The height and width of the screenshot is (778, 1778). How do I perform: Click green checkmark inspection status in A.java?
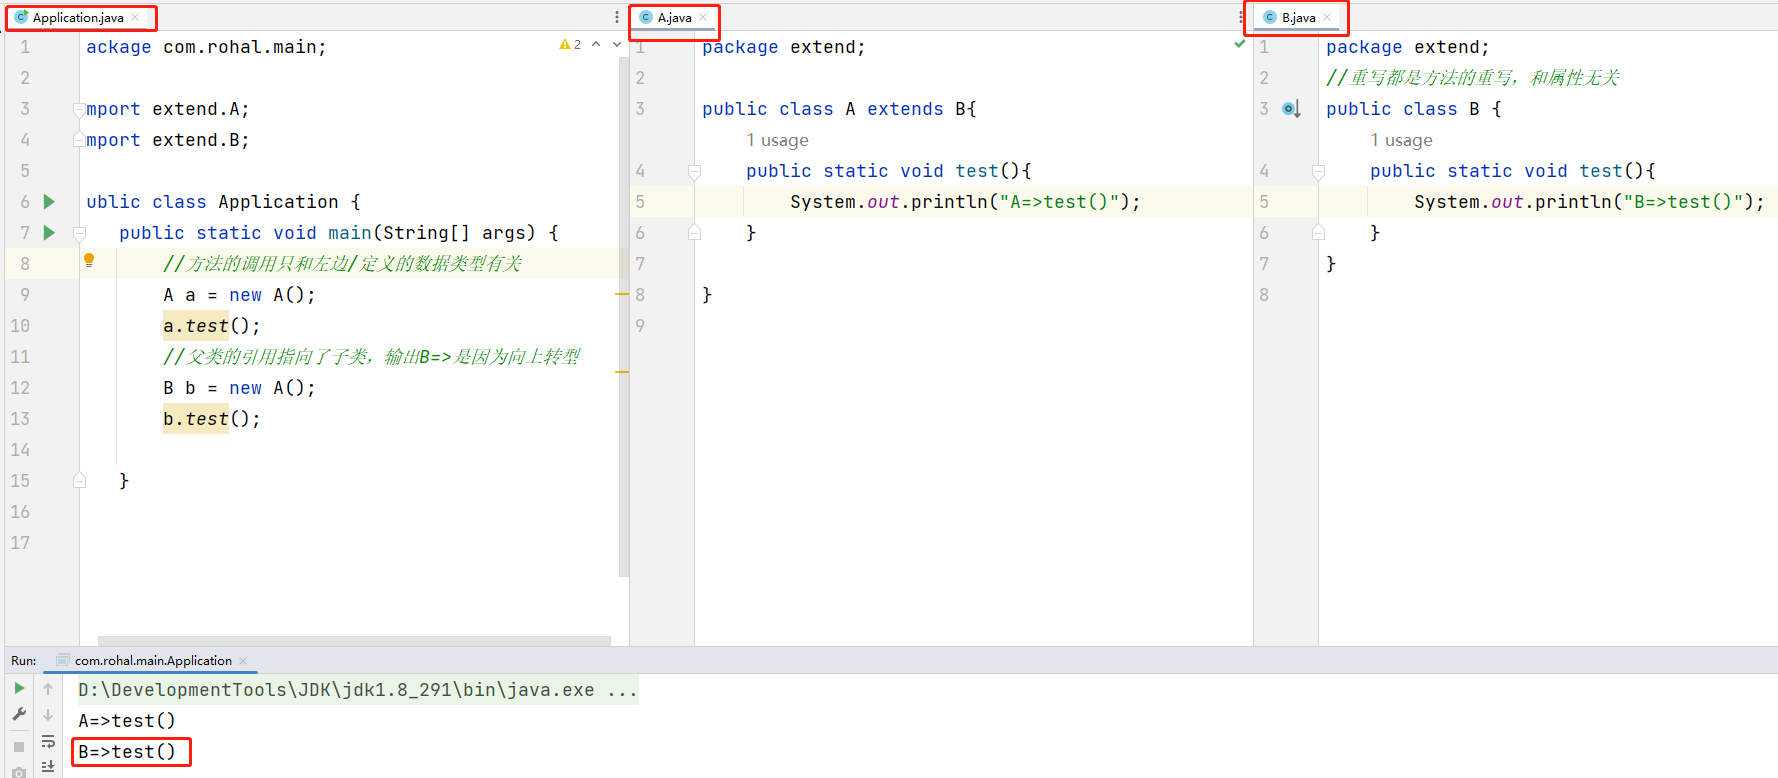tap(1240, 44)
